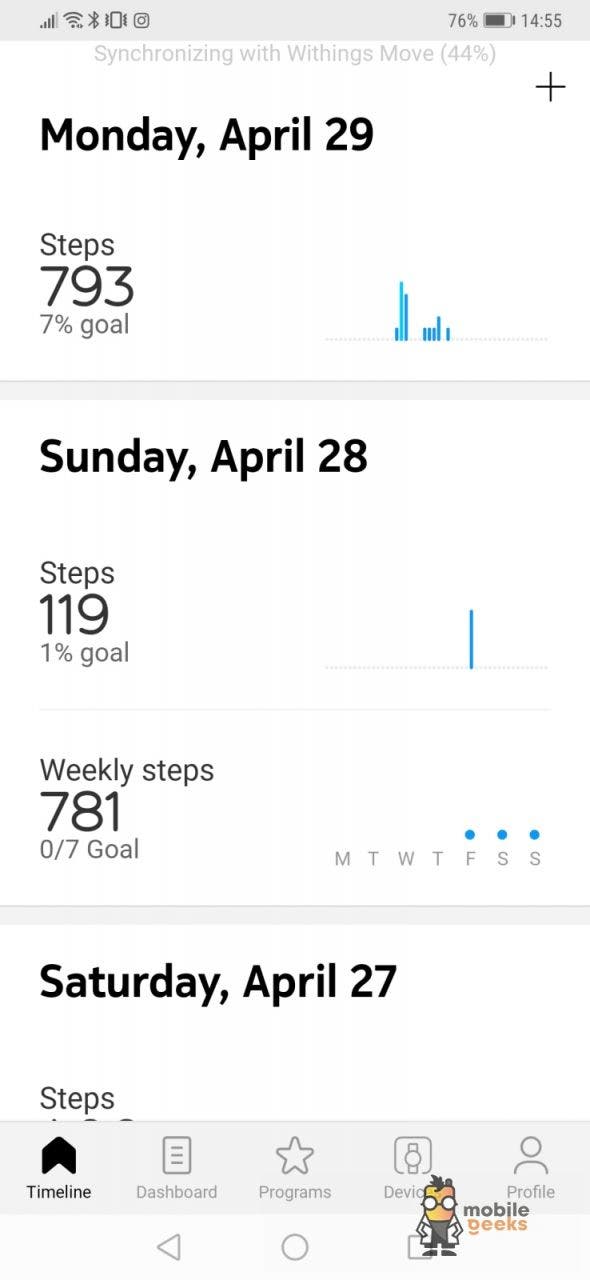Open the Dashboard tab icon
Viewport: 590px width, 1280px height.
coord(176,1156)
